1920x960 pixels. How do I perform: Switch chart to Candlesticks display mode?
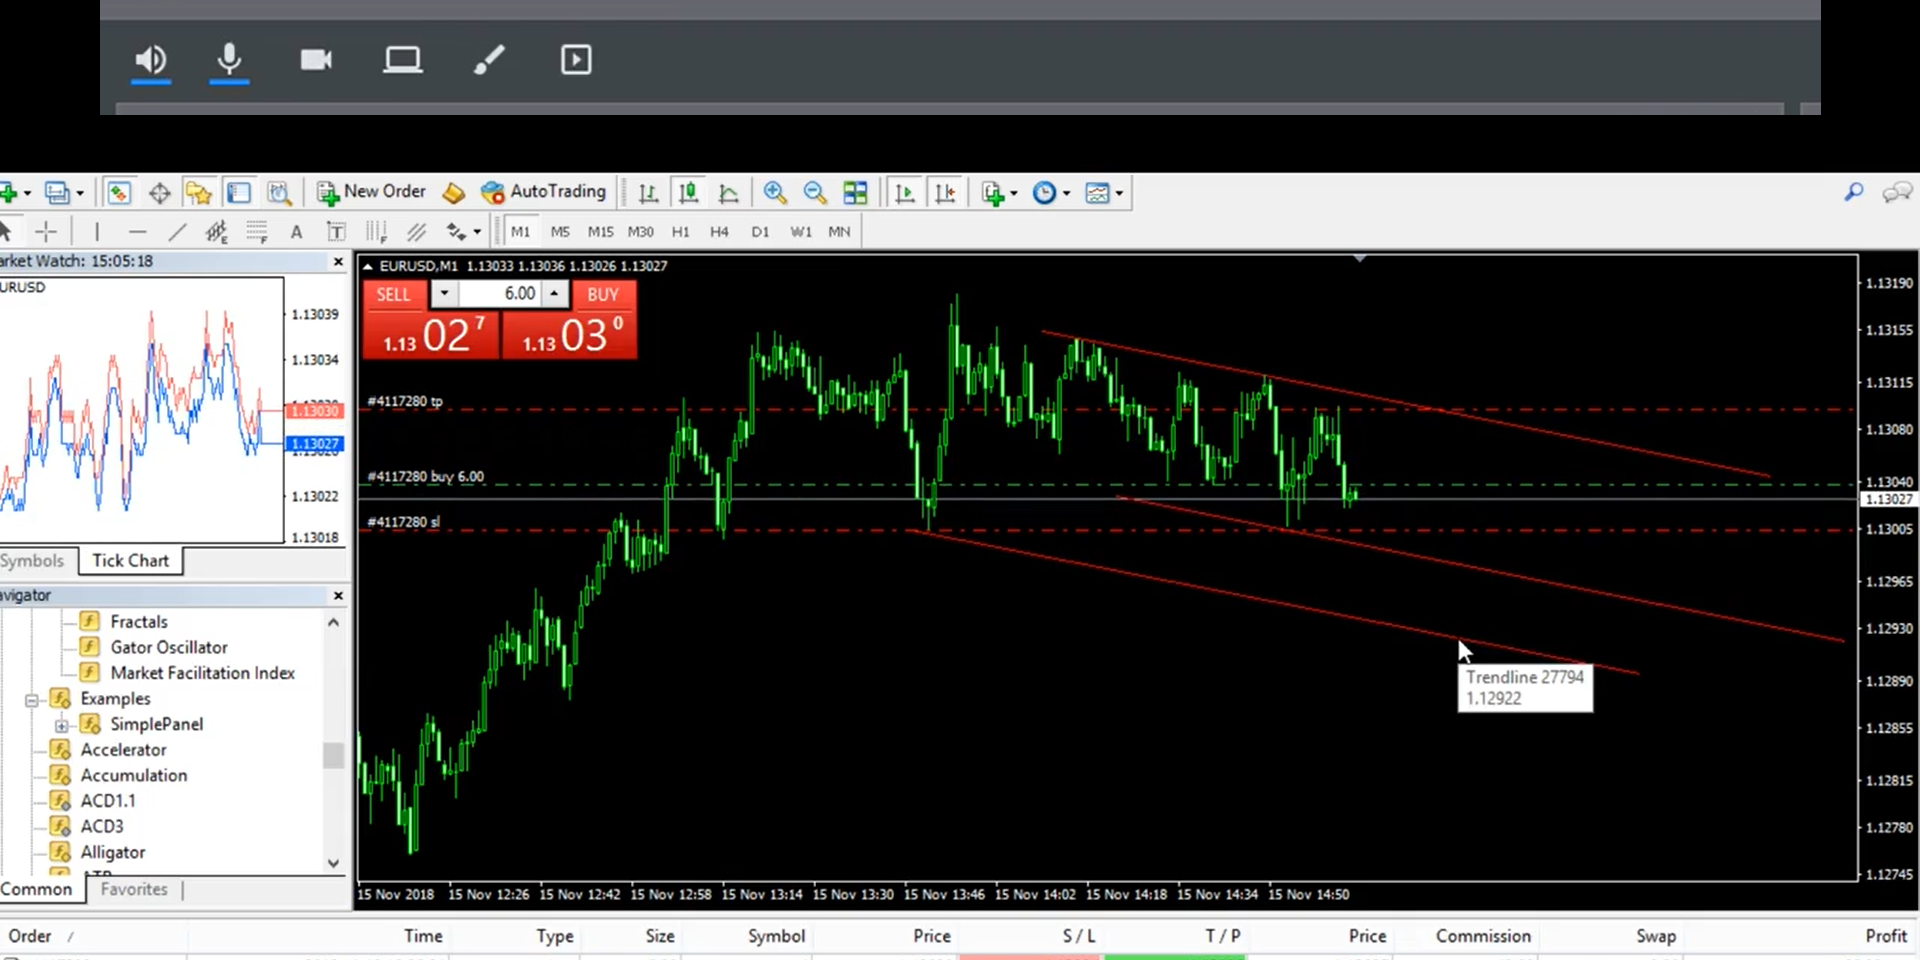tap(688, 192)
